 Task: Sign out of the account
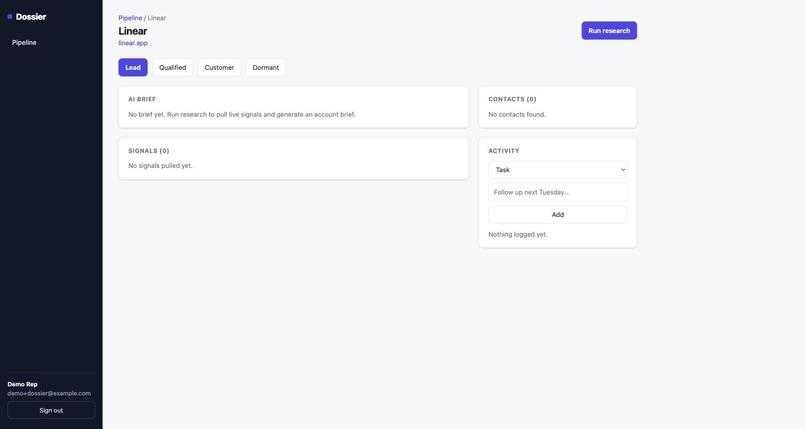pyautogui.click(x=51, y=411)
